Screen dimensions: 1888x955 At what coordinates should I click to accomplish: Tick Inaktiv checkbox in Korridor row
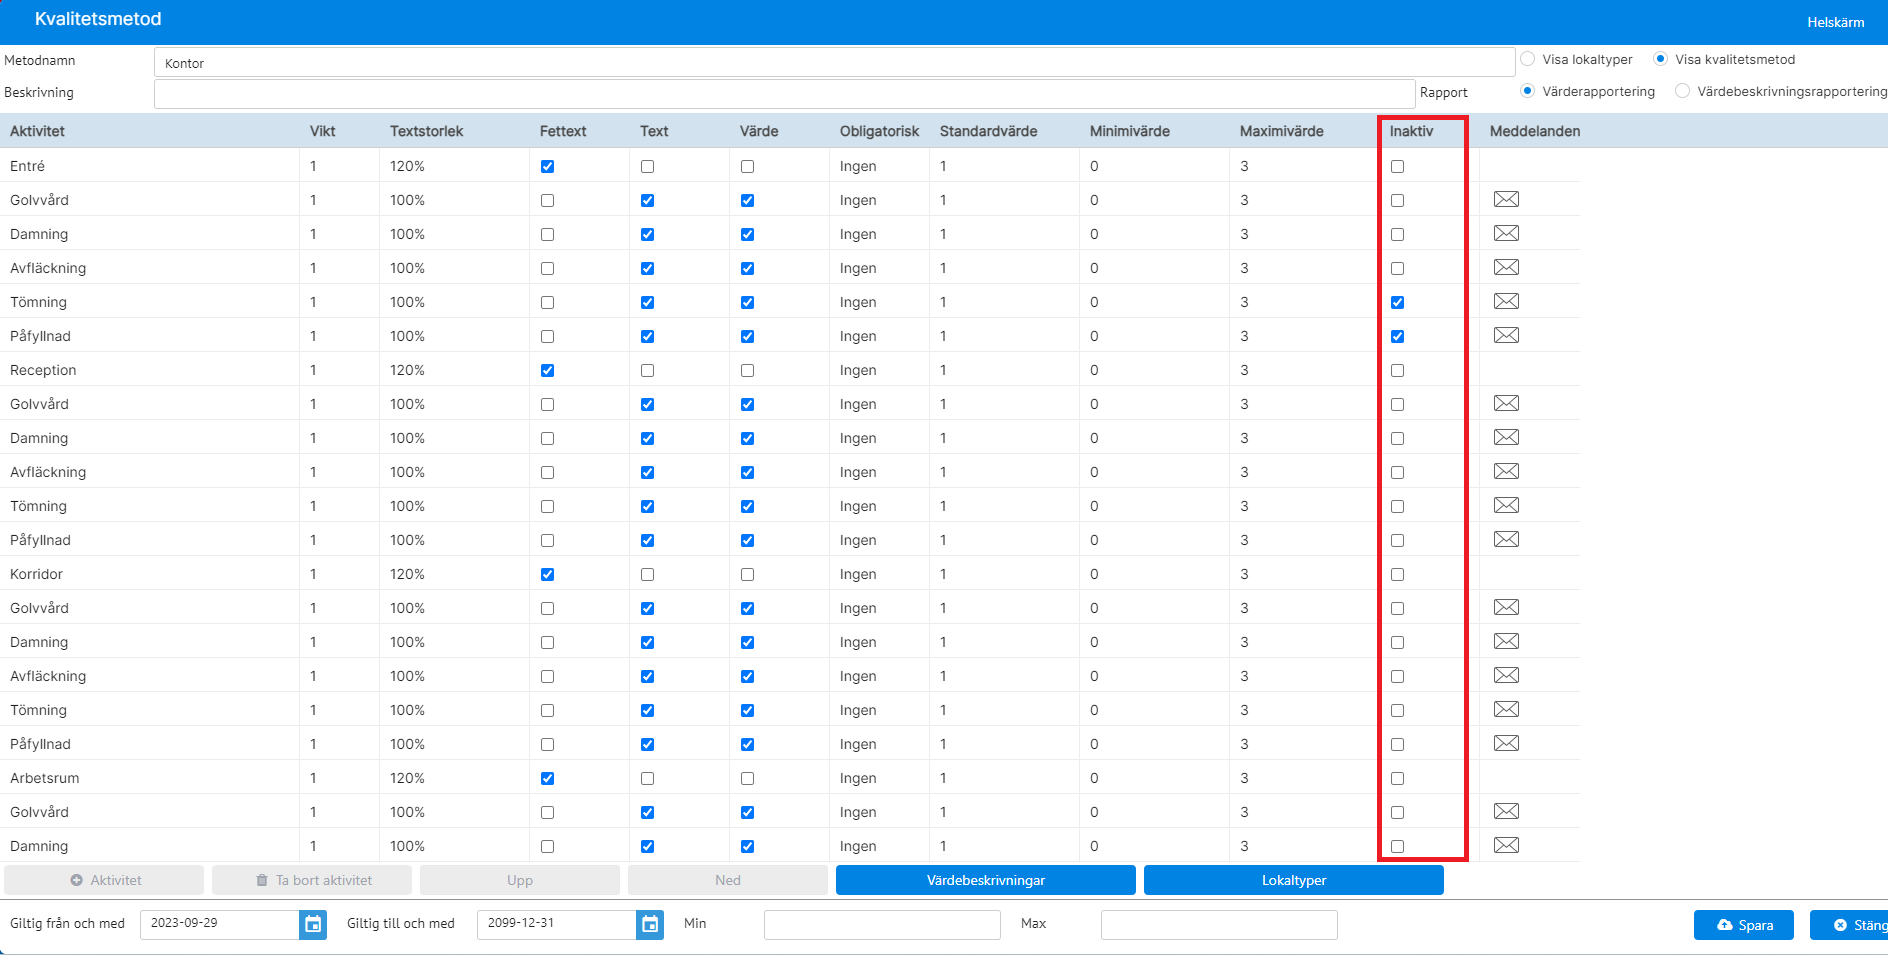pyautogui.click(x=1397, y=575)
